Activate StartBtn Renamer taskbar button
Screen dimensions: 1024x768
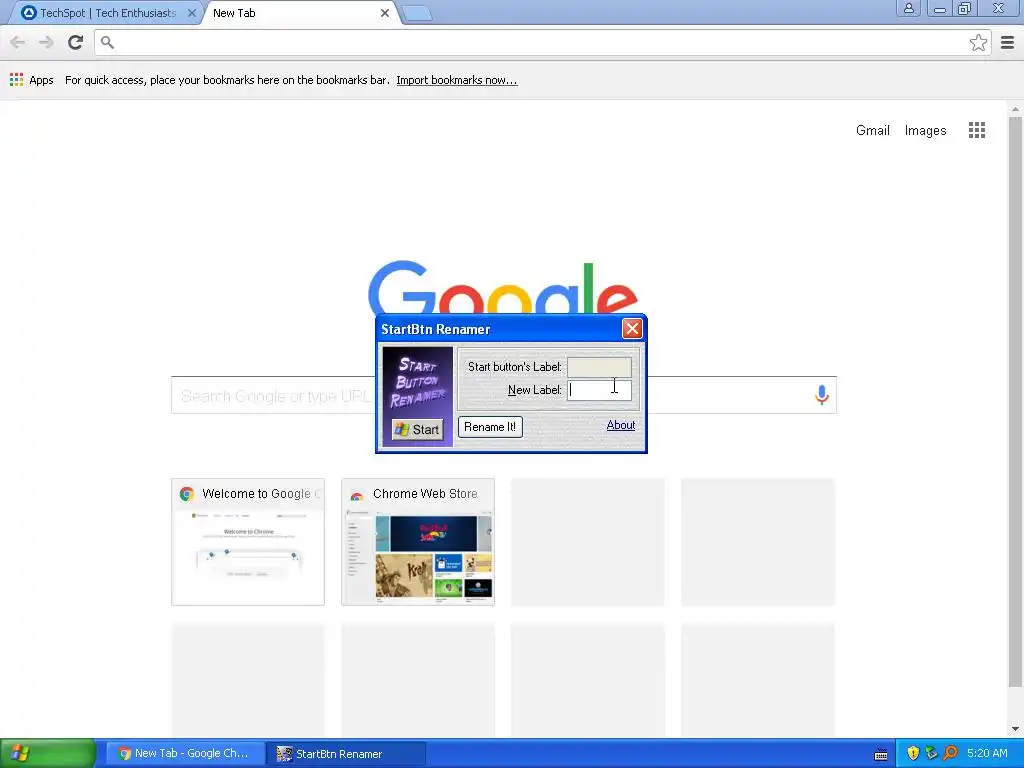pos(345,753)
